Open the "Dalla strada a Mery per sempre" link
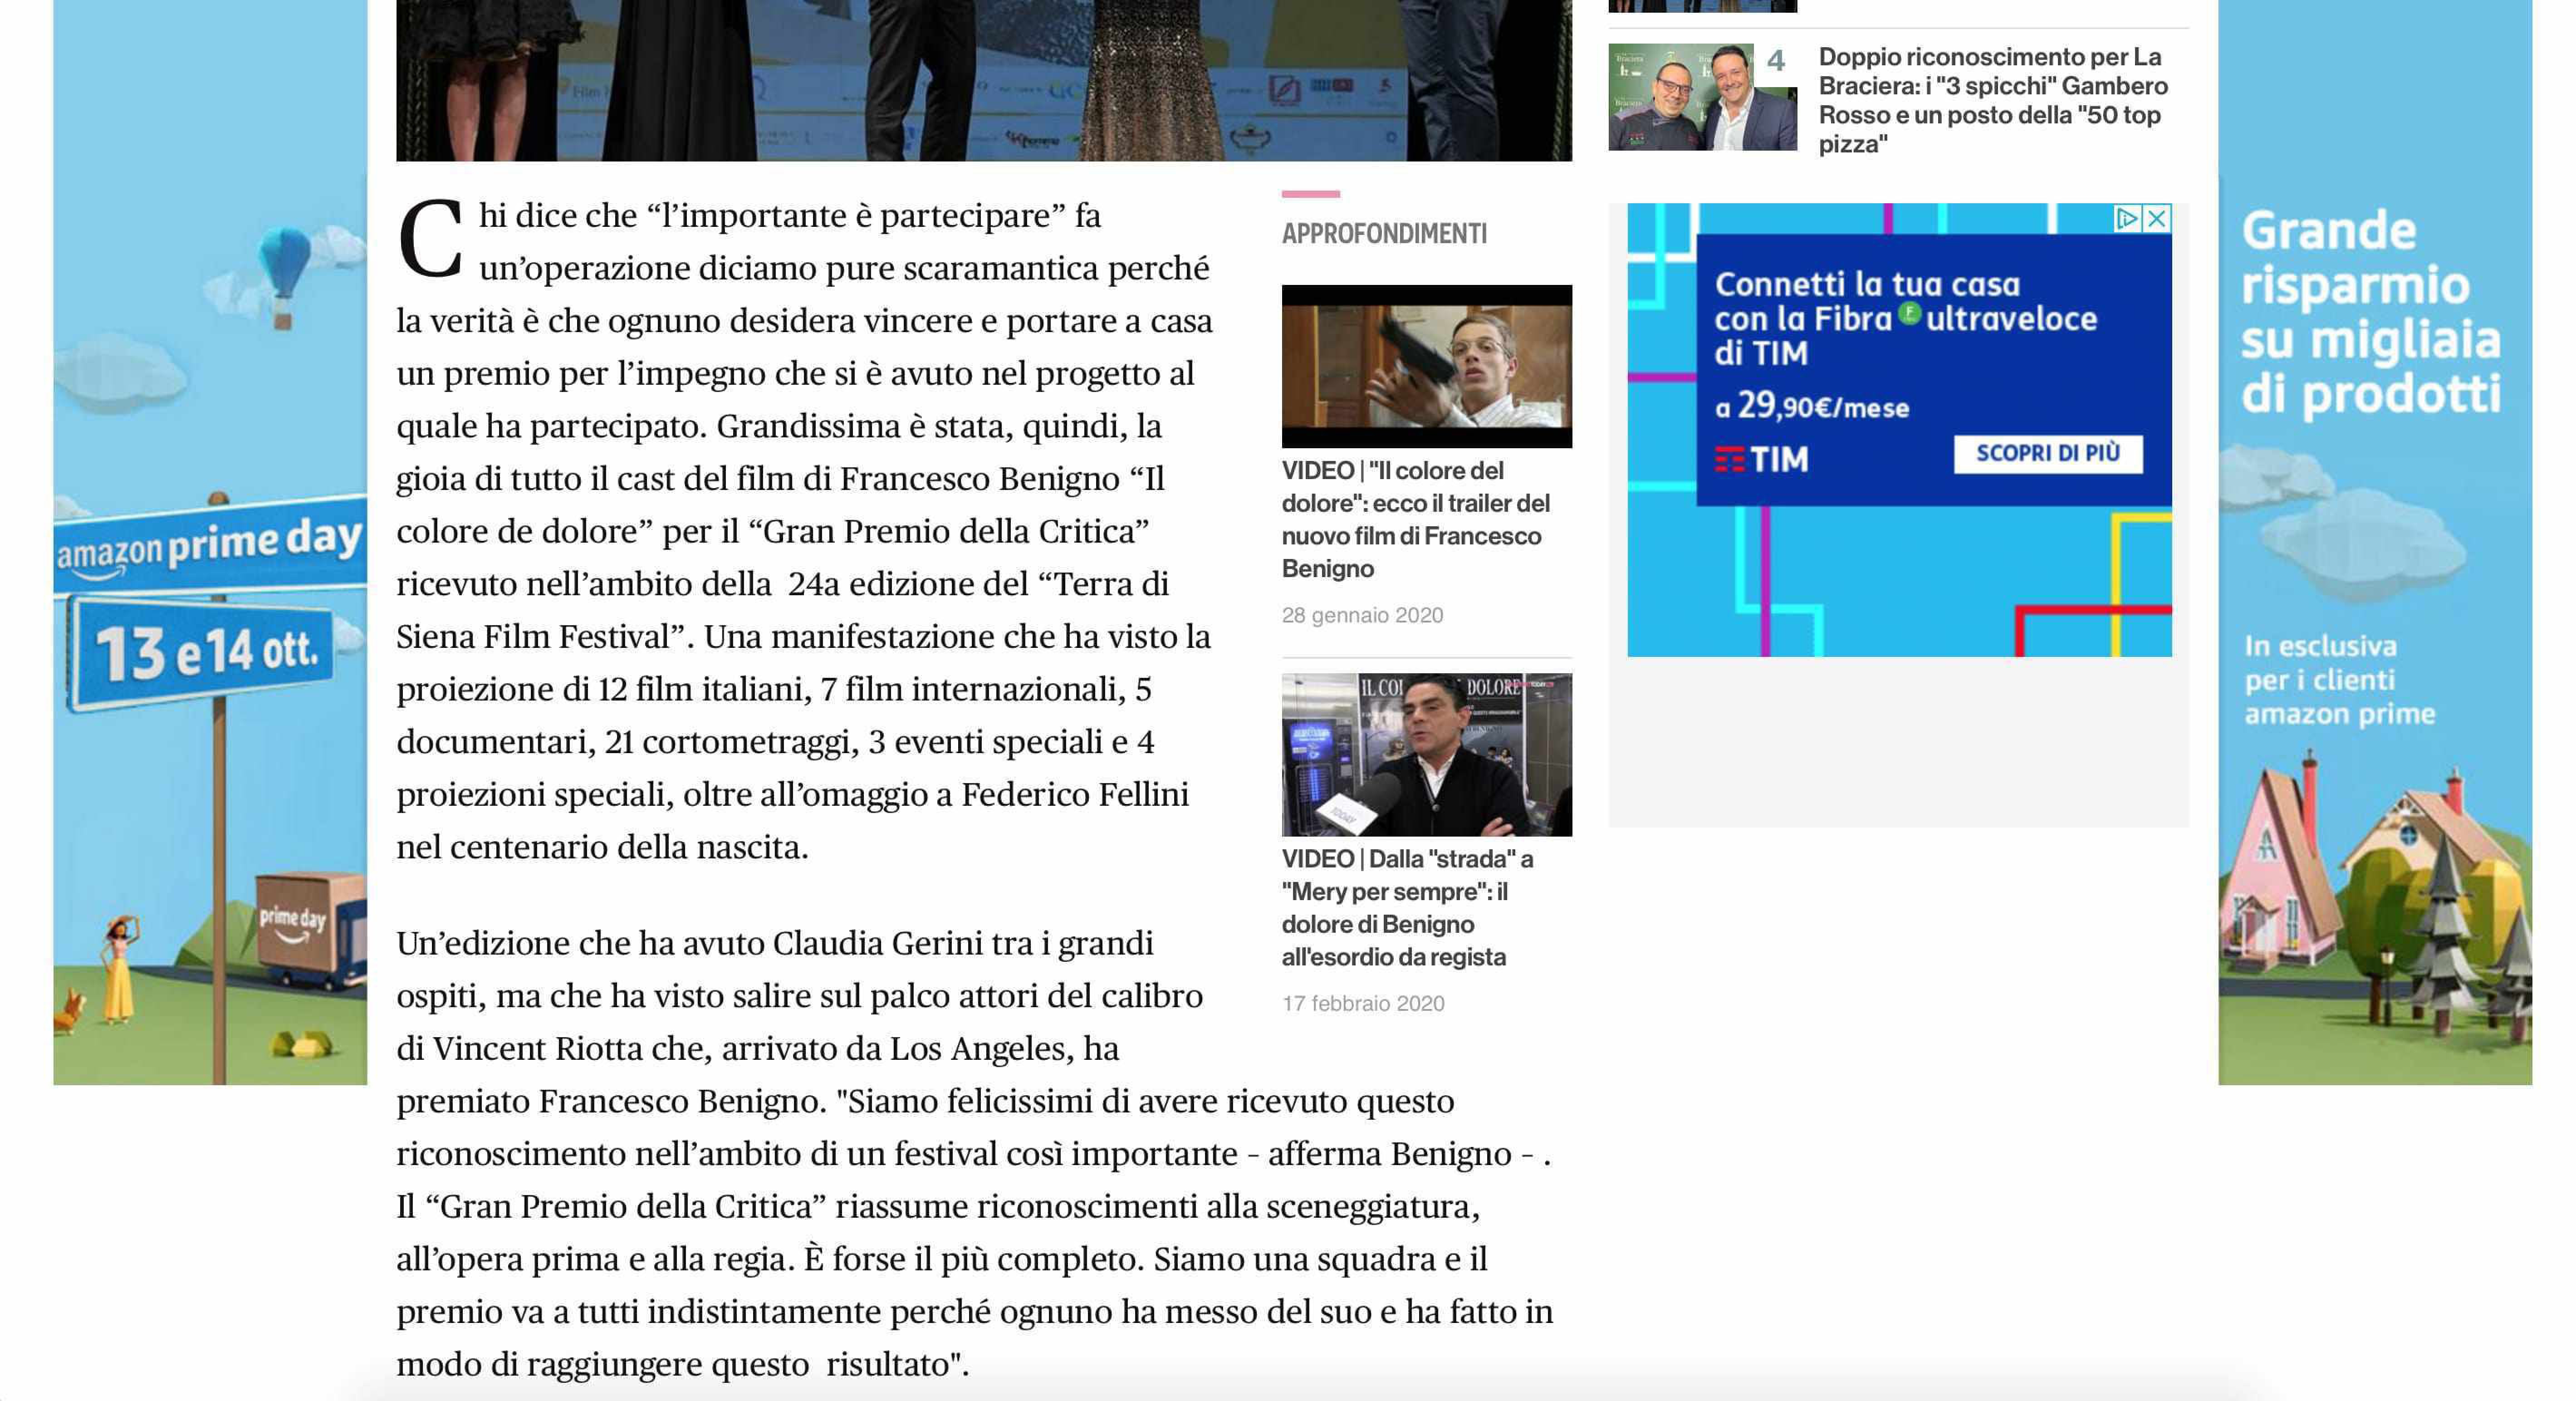Viewport: 2576px width, 1401px height. click(1408, 907)
